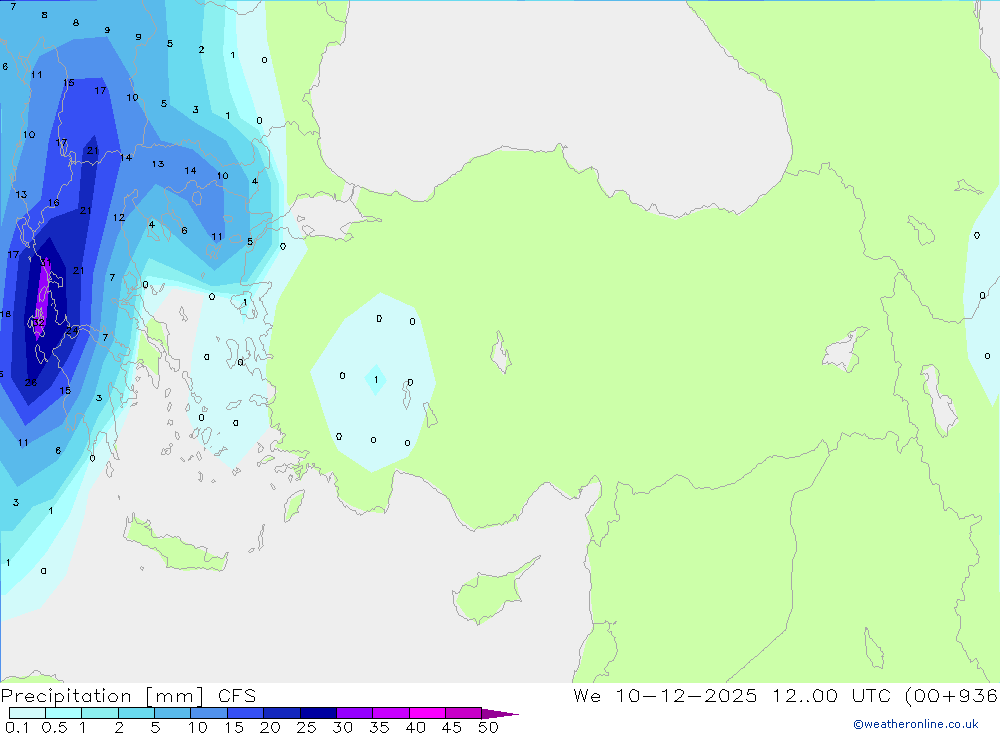
Task: Pick the 5–10 mm legend color
Action: (172, 713)
